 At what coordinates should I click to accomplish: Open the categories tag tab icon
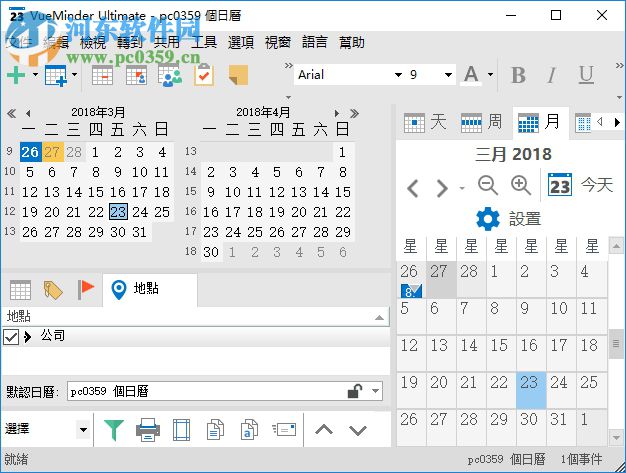pyautogui.click(x=53, y=290)
